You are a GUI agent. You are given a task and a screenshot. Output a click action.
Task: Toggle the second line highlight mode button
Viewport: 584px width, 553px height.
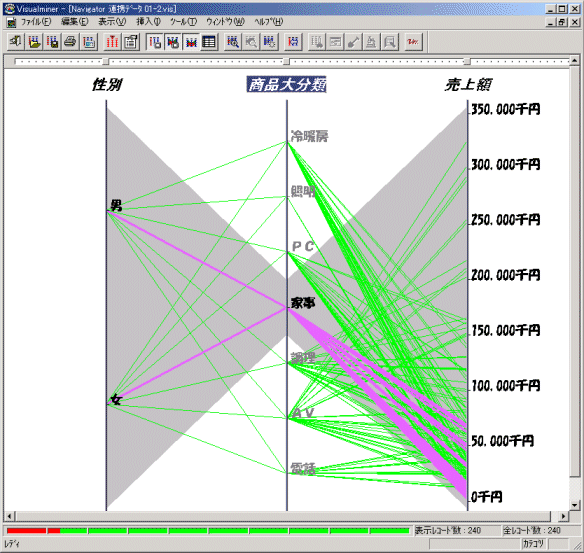pos(173,41)
